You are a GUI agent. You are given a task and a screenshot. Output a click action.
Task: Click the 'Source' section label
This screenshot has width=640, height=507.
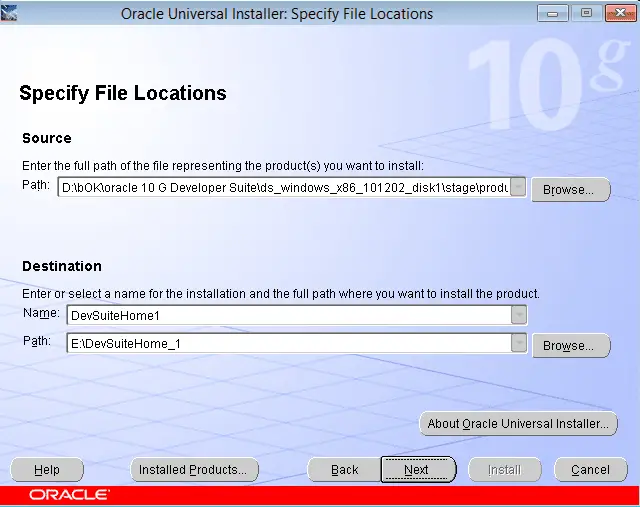(x=47, y=138)
